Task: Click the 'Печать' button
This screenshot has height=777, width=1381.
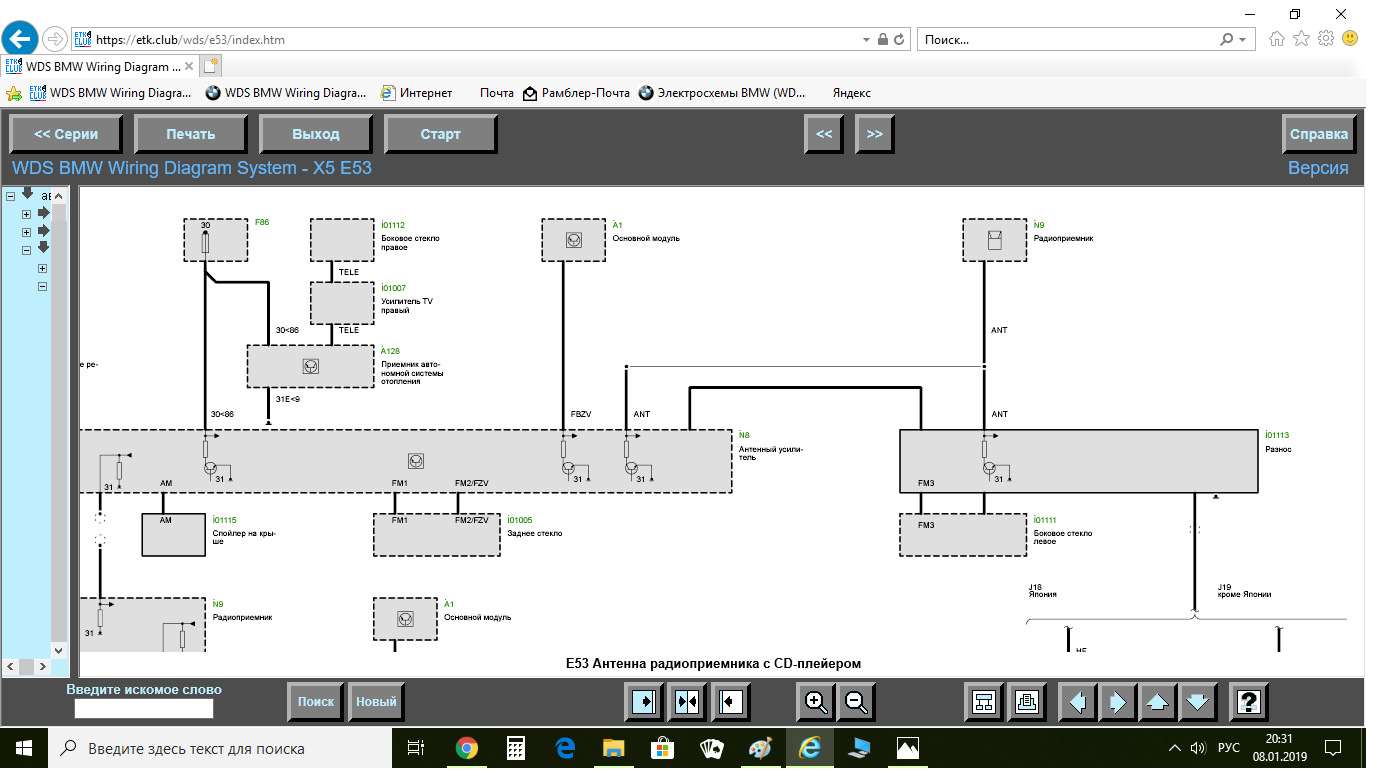Action: [x=191, y=134]
